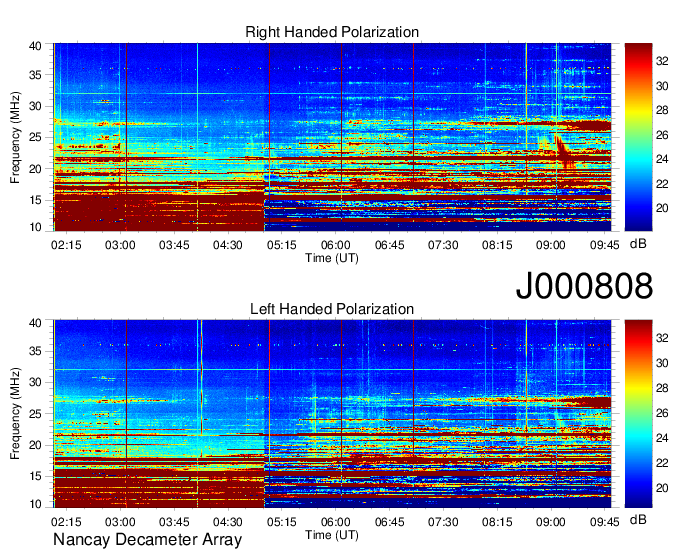Click "Frequency (MHz)" axis label of Right Handed plot
This screenshot has width=680, height=552.
coord(15,137)
